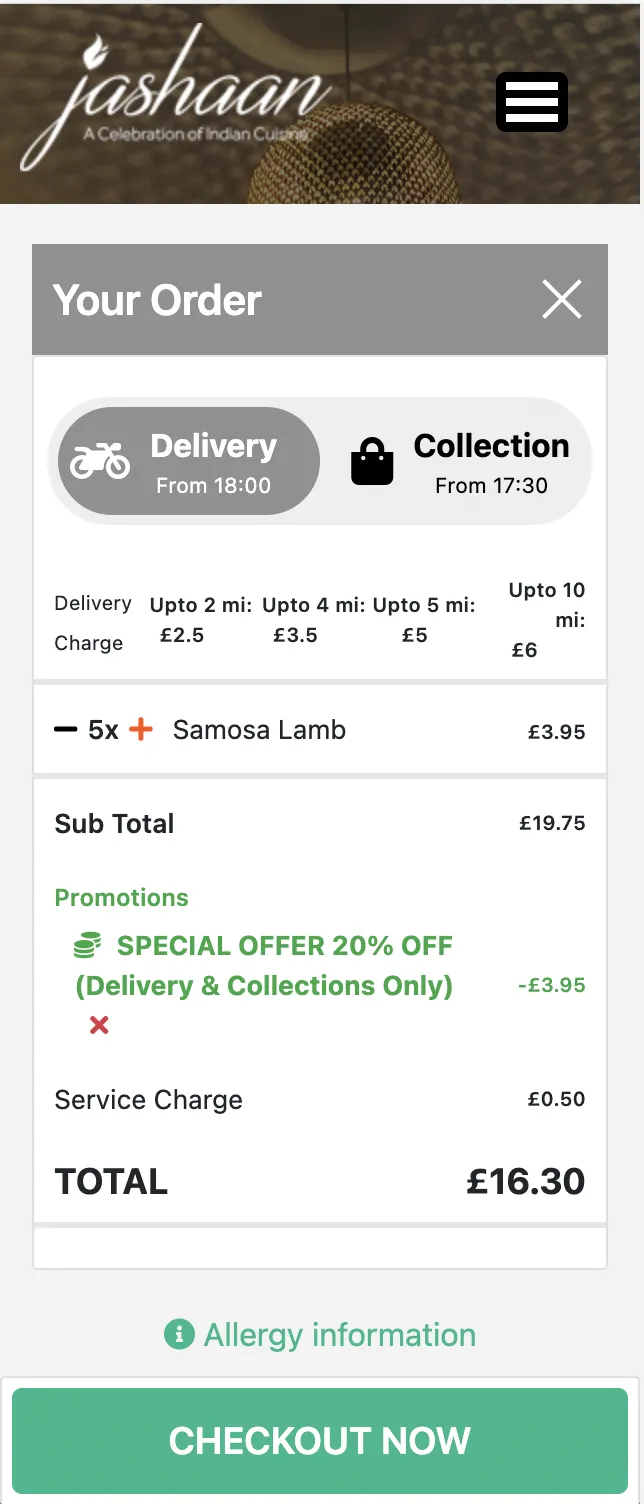Open the hamburger navigation menu
Viewport: 644px width, 1504px height.
point(531,101)
